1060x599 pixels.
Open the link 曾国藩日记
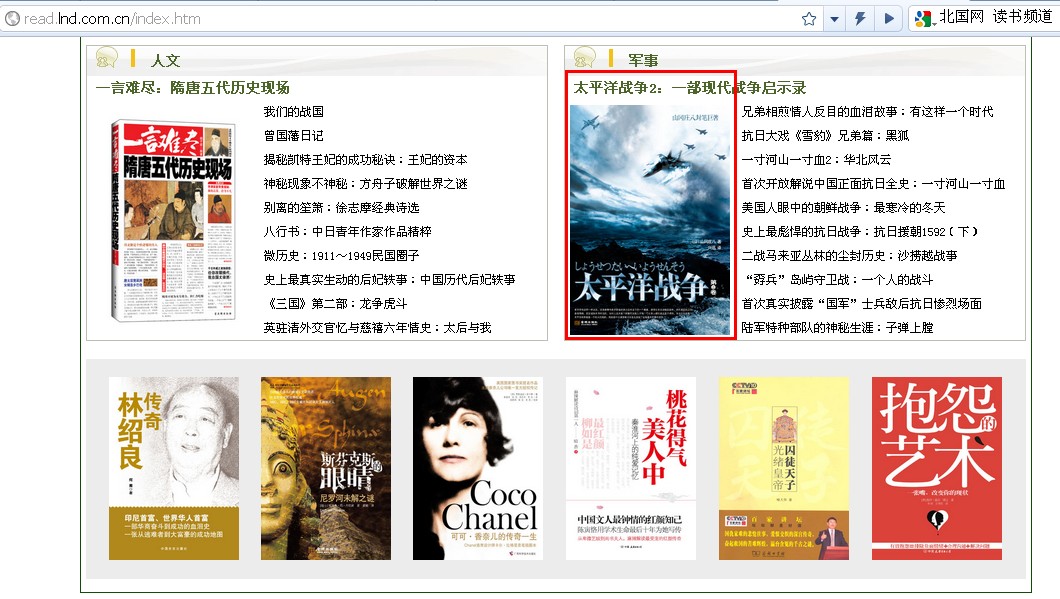[293, 136]
